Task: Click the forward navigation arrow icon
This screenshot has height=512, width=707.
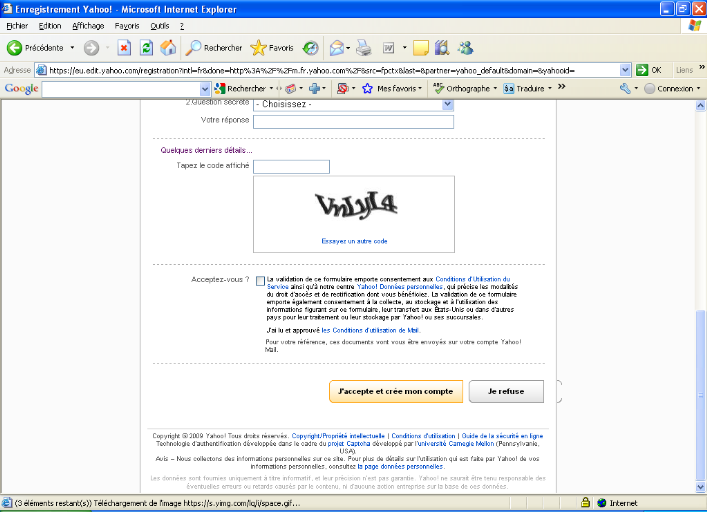Action: [x=91, y=48]
